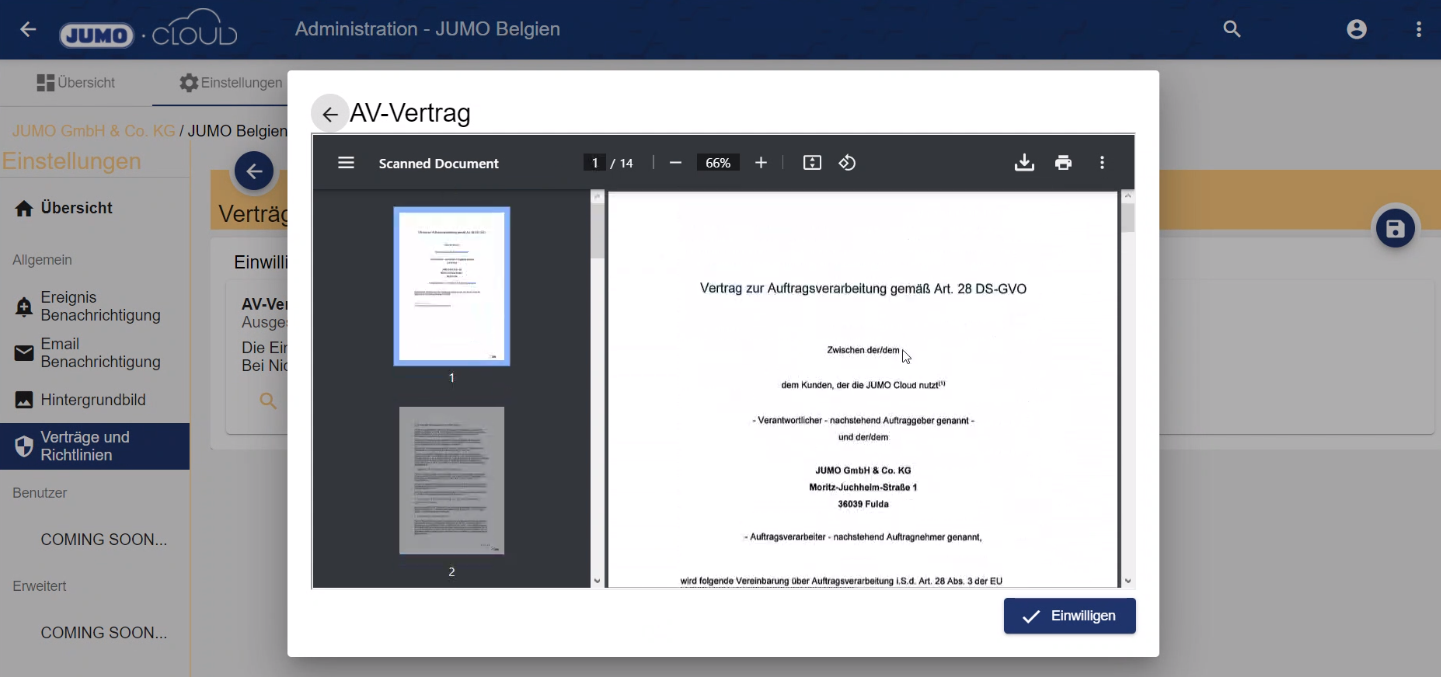Zoom out of the PDF
Viewport: 1441px width, 677px height.
click(x=676, y=163)
